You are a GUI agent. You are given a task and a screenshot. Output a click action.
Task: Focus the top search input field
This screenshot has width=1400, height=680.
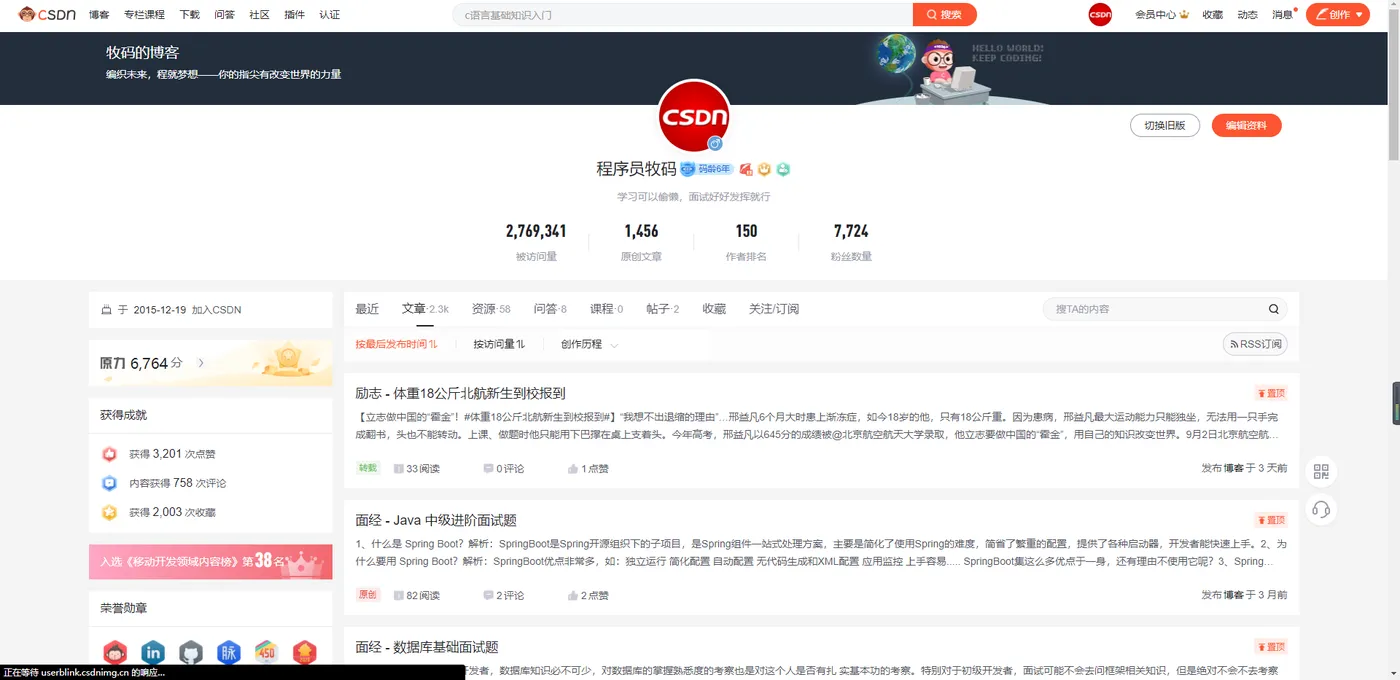(x=683, y=15)
